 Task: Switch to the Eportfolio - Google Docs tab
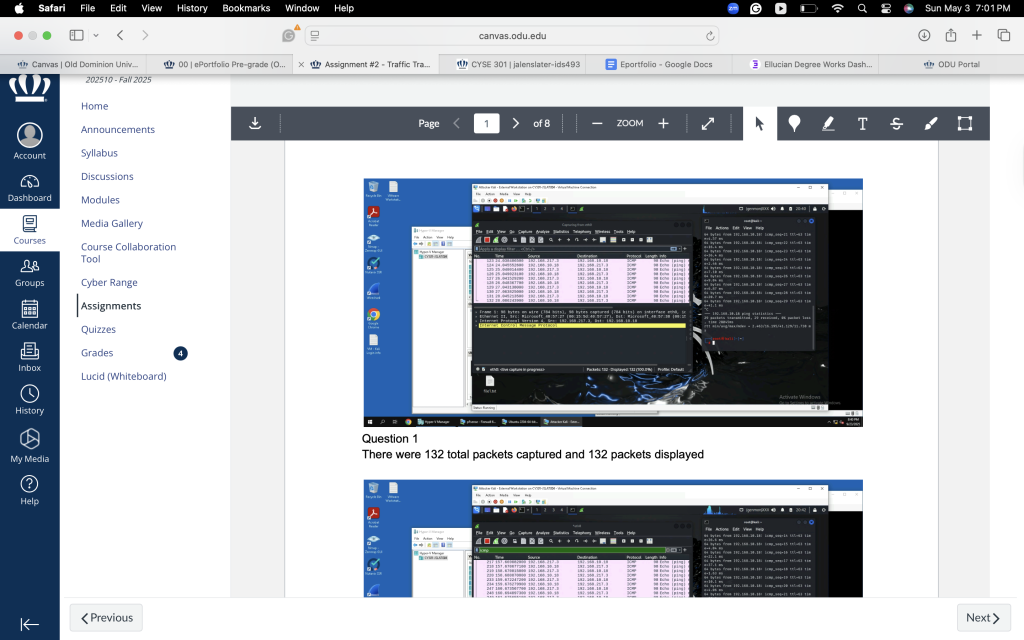coord(659,64)
